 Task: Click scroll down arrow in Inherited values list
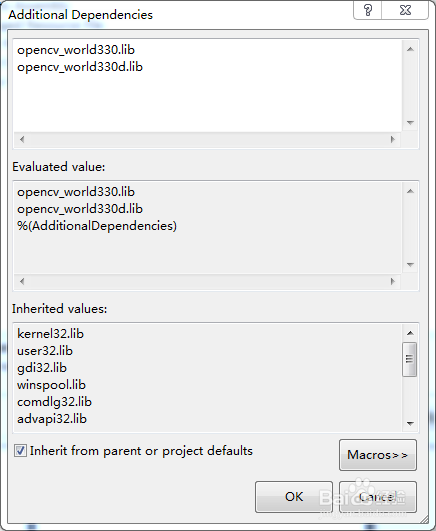[x=410, y=423]
